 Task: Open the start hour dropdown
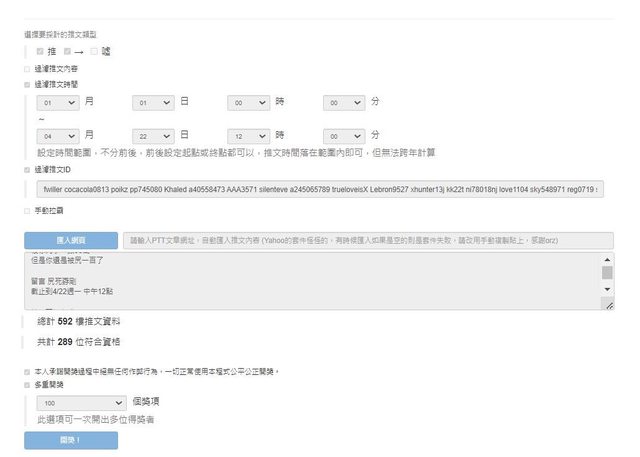point(248,103)
